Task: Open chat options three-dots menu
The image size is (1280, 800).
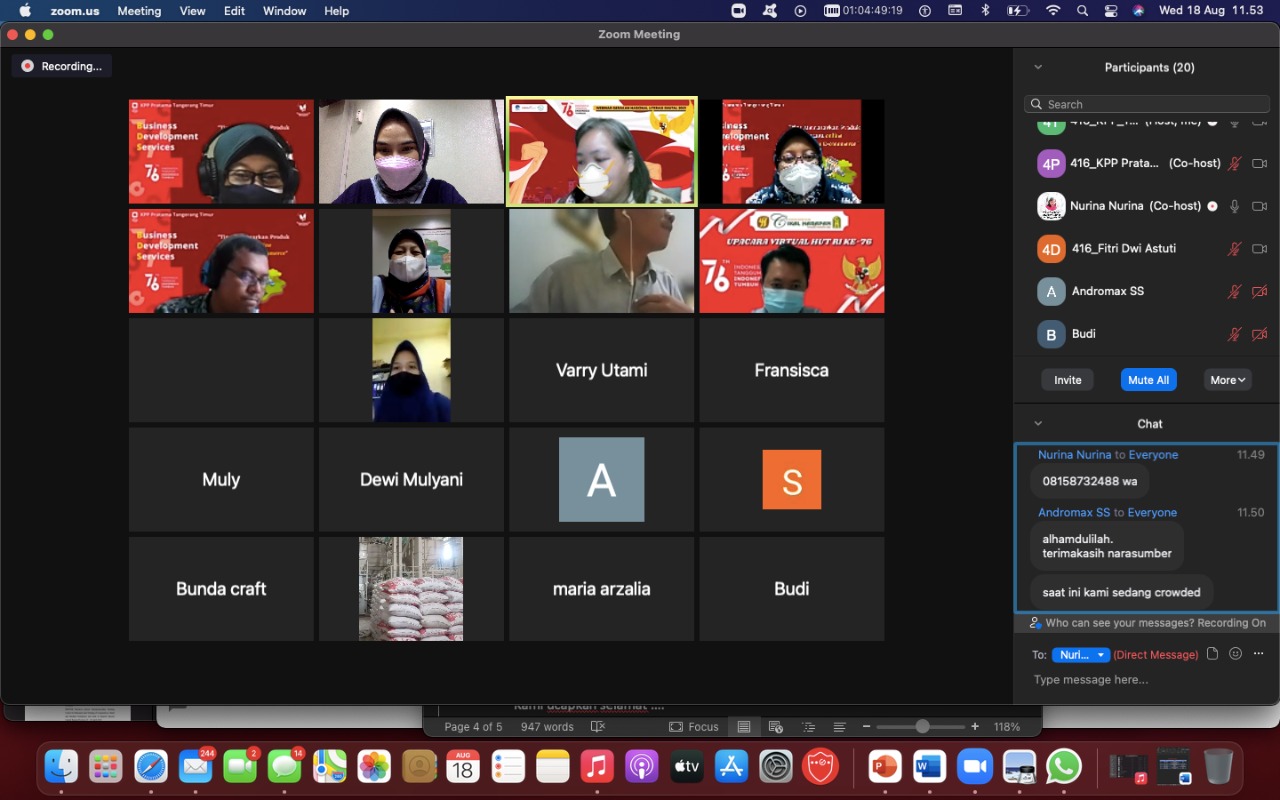Action: pos(1258,654)
